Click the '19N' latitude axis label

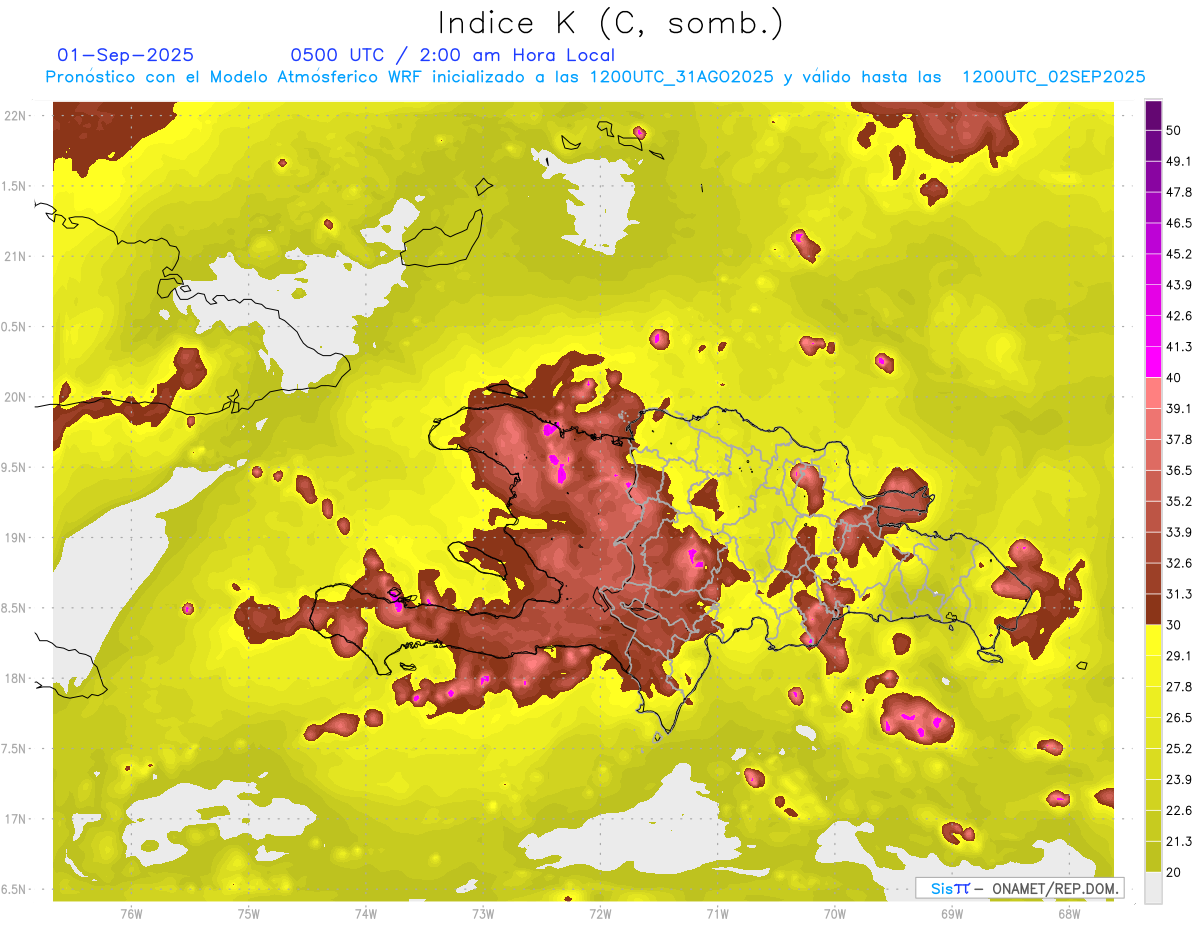(x=15, y=538)
